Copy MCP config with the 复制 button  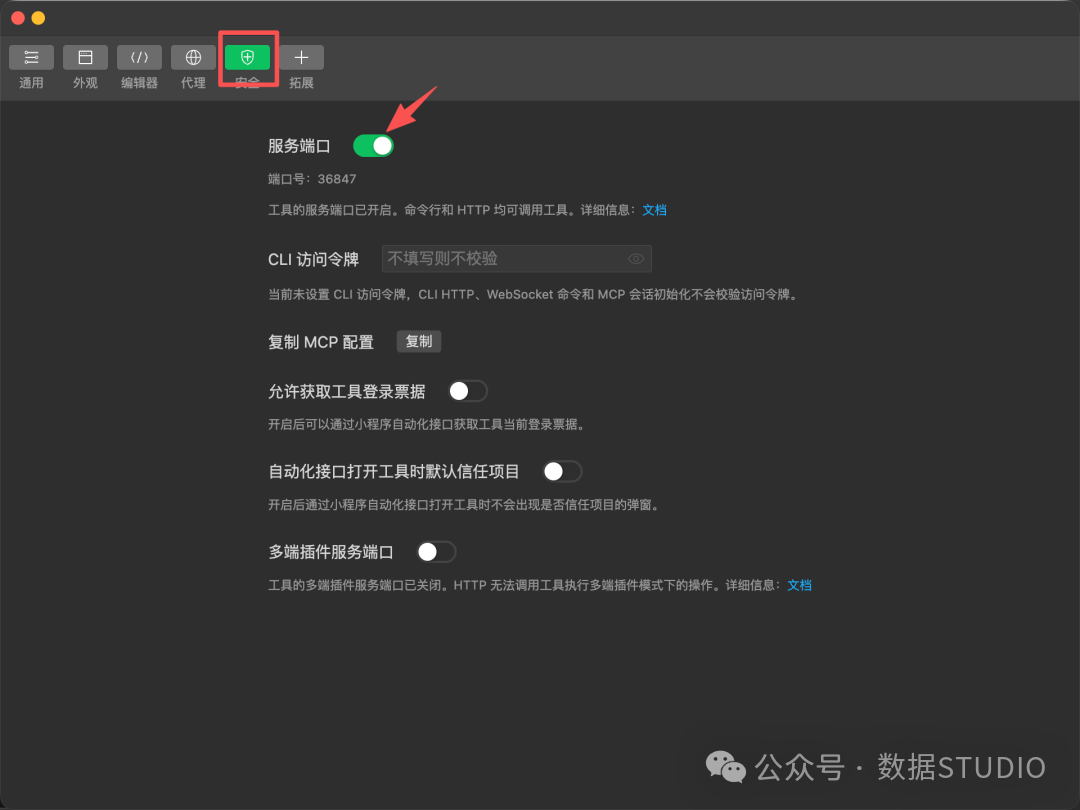[x=419, y=342]
